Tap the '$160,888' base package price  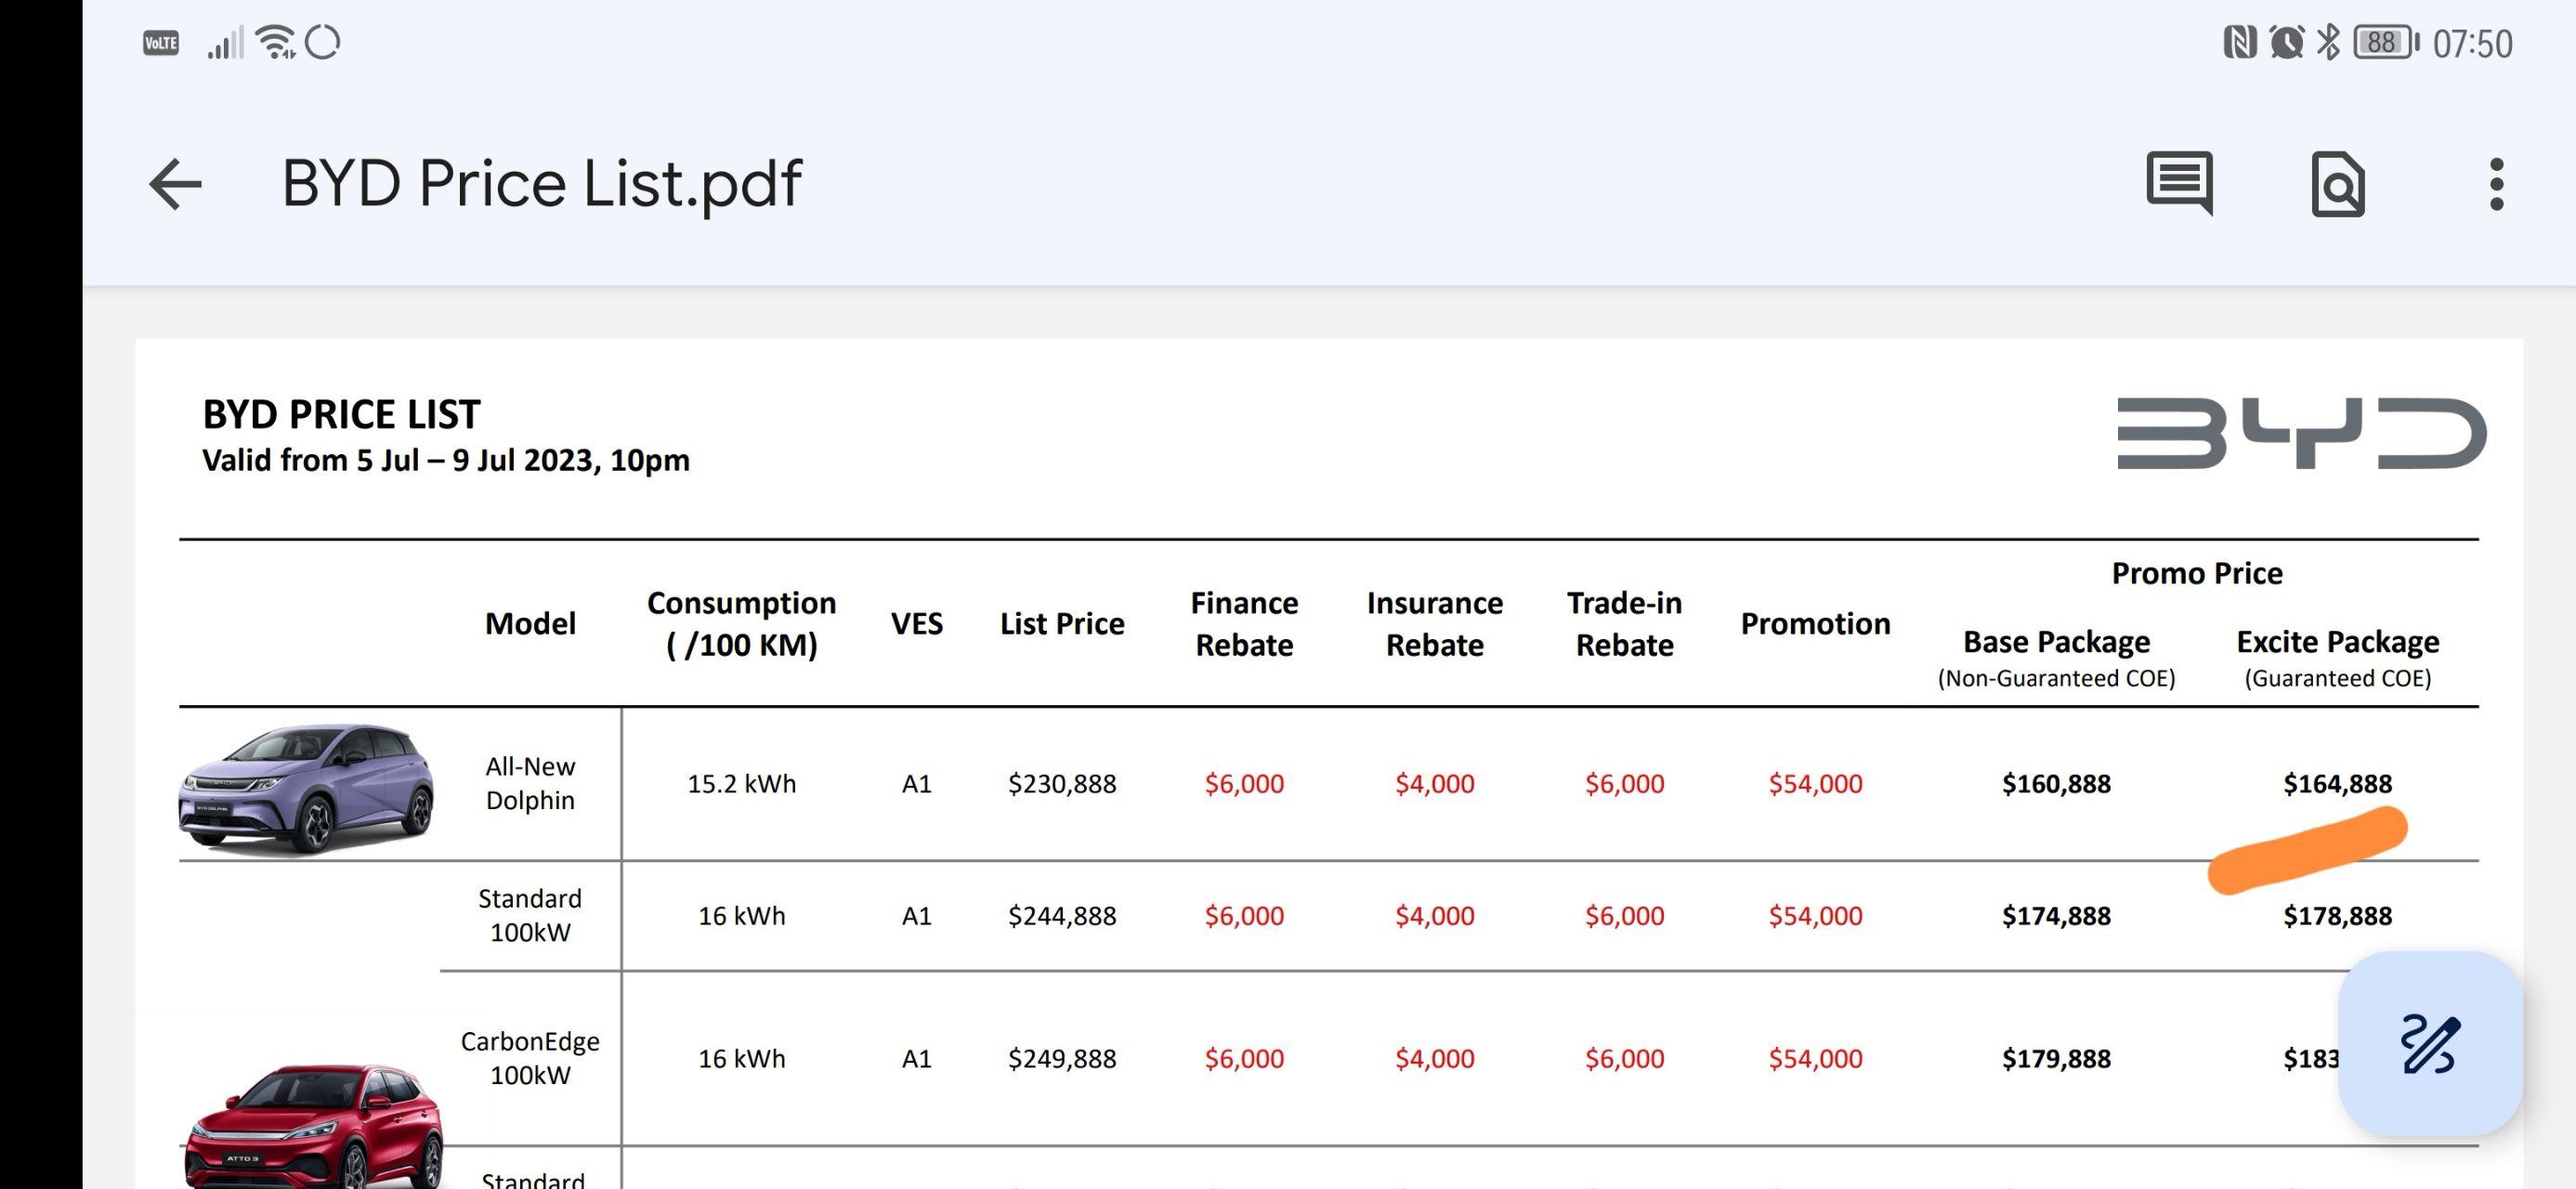[2056, 783]
